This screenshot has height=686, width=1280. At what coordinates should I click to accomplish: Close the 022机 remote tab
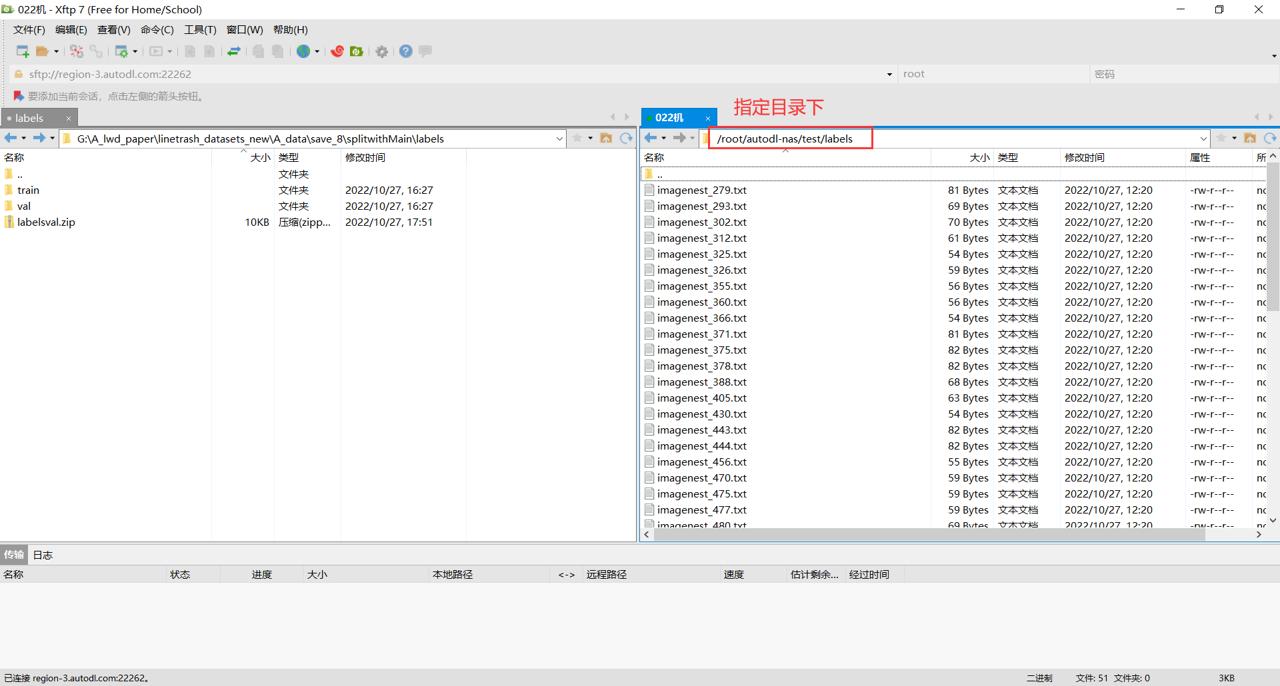click(x=708, y=118)
